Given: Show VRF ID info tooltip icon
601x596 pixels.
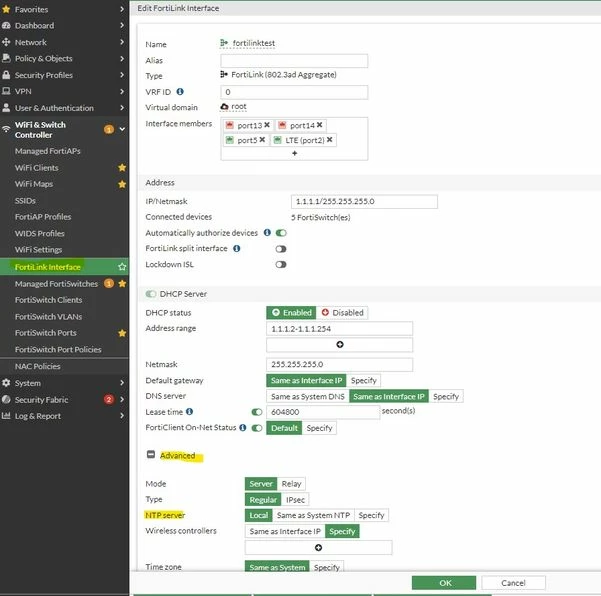Looking at the screenshot, I should (180, 92).
